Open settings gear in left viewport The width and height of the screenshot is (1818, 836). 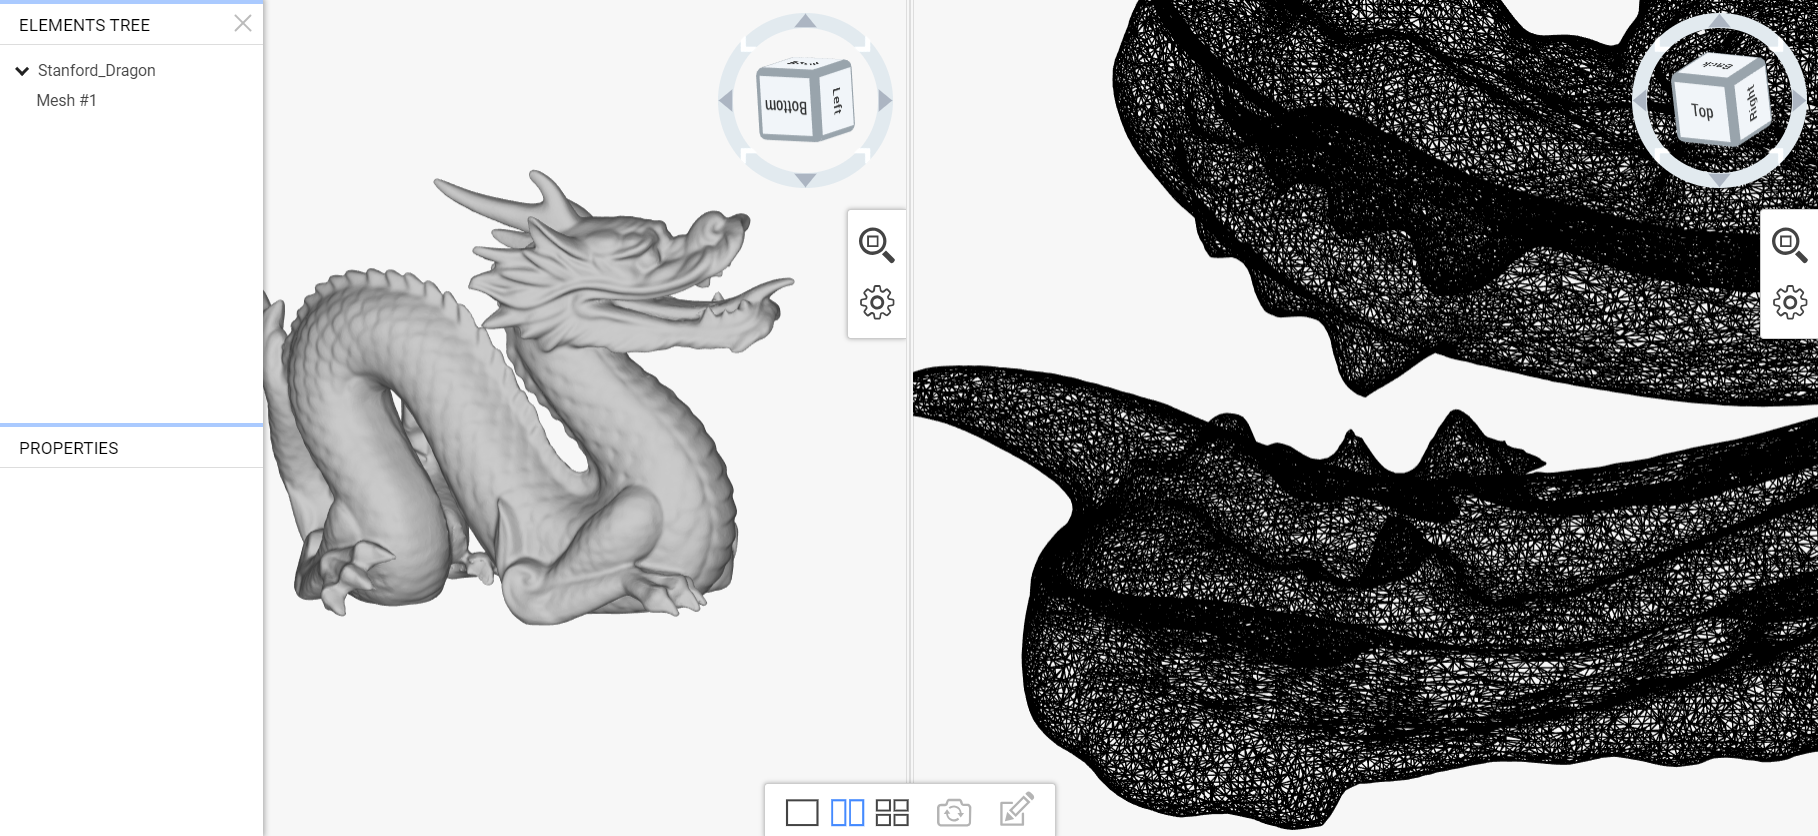pyautogui.click(x=877, y=302)
